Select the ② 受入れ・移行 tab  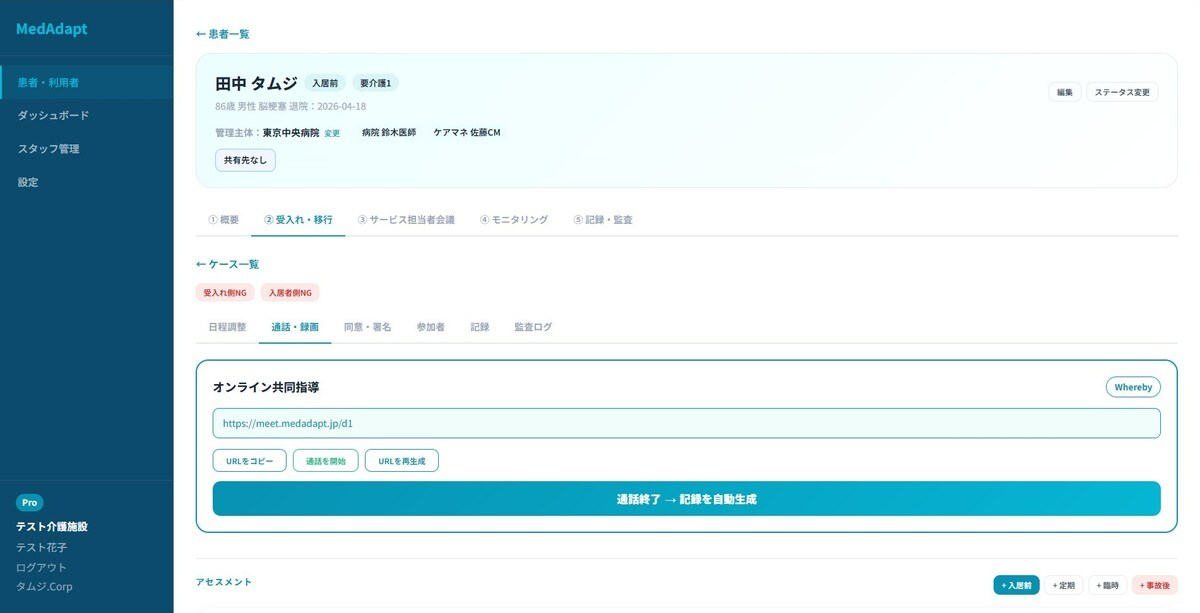pyautogui.click(x=298, y=220)
